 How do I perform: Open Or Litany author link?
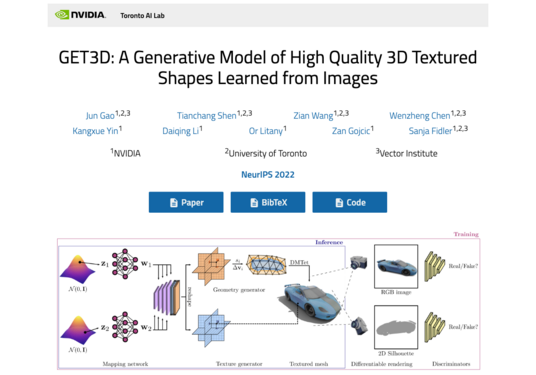point(266,131)
